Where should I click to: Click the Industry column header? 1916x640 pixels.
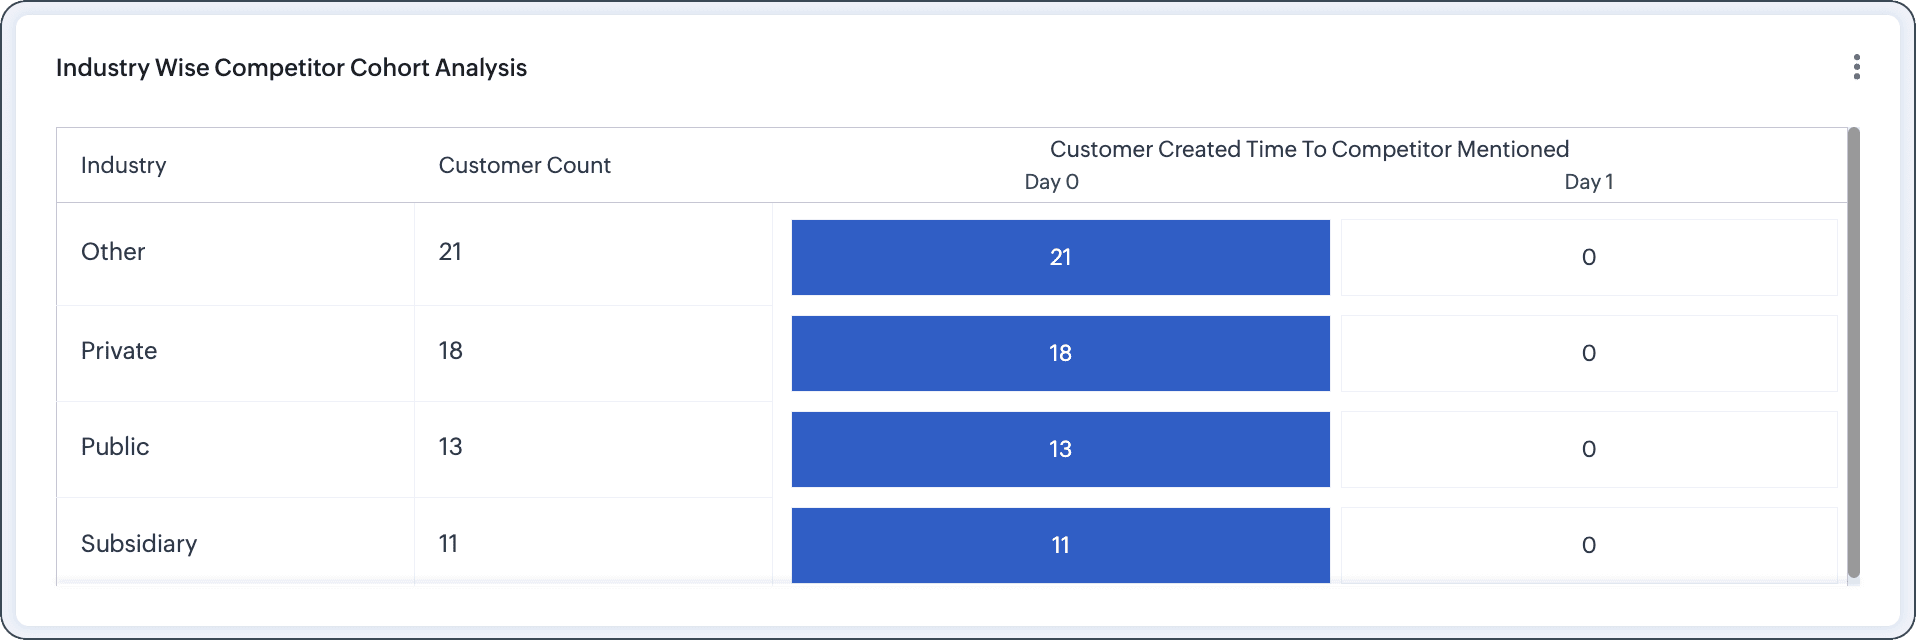click(x=124, y=165)
